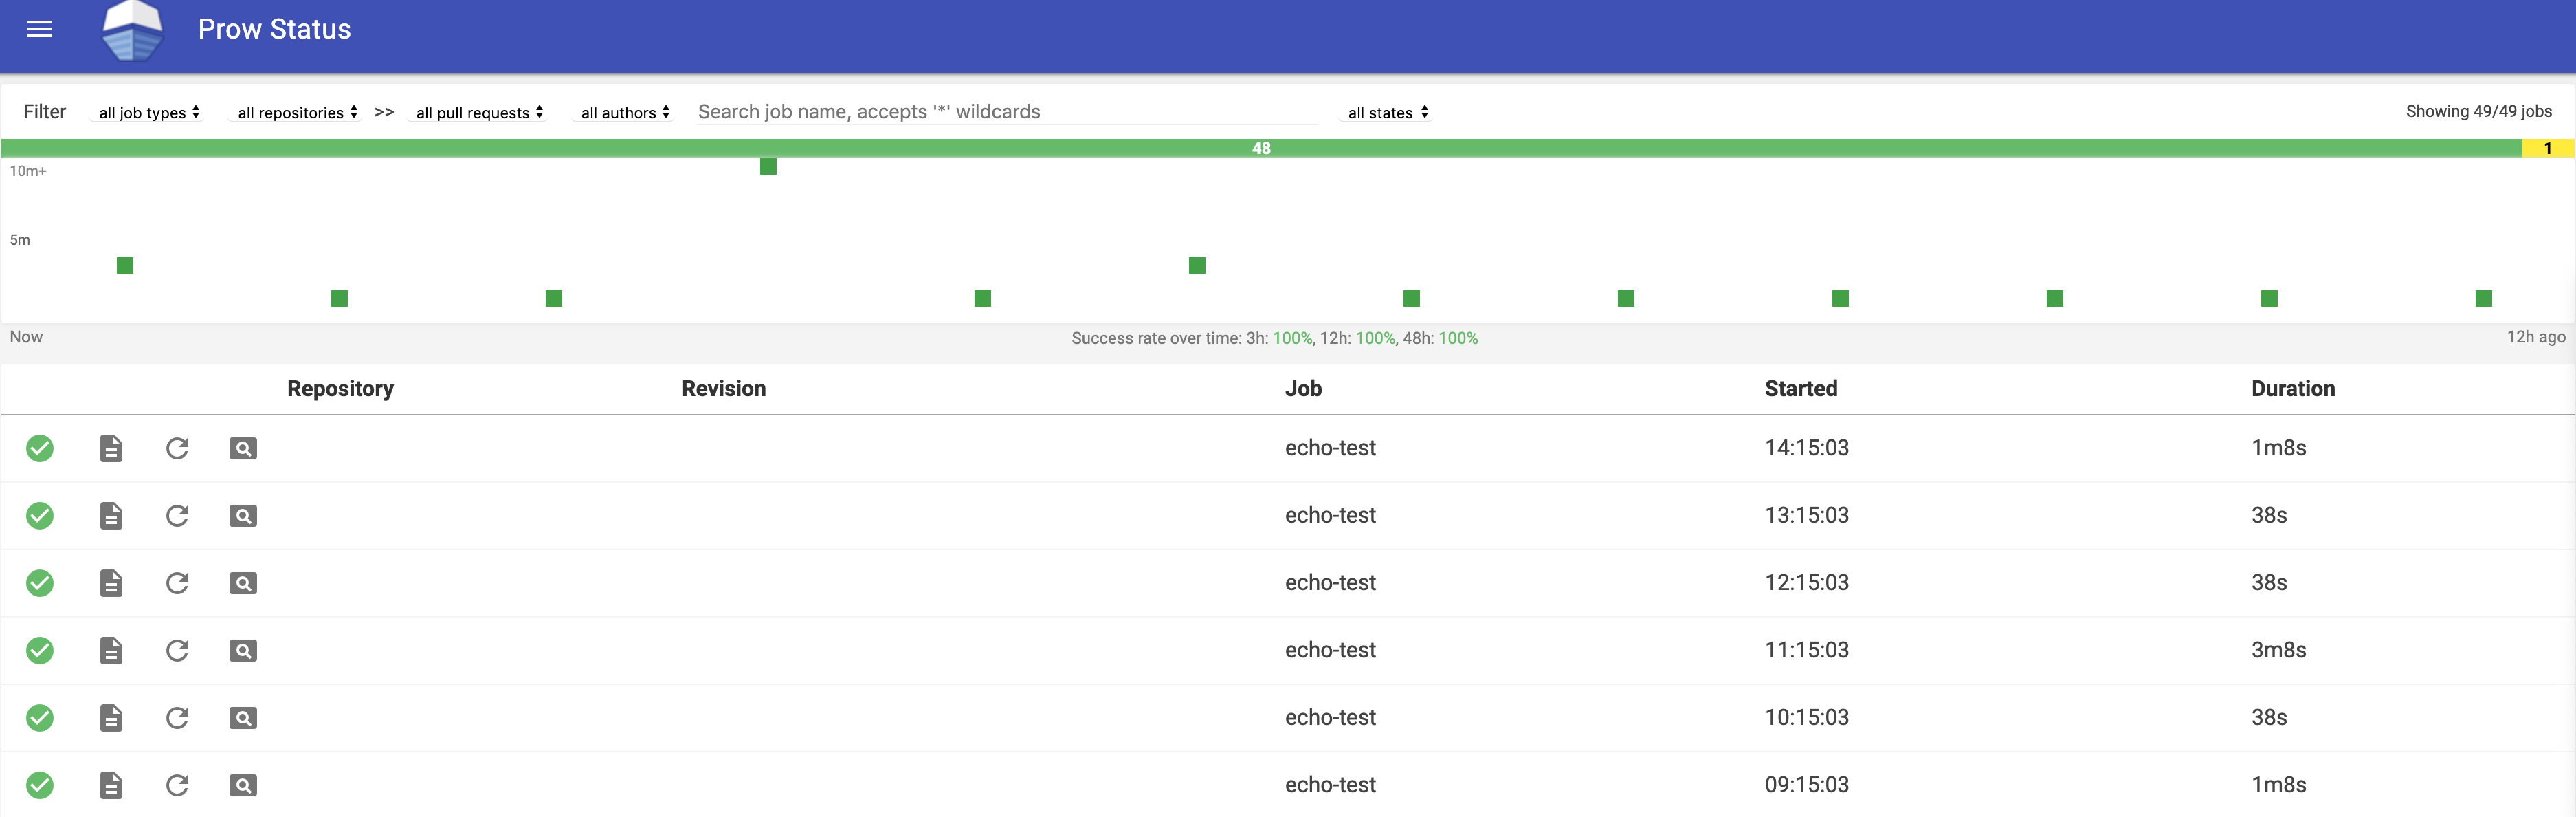Viewport: 2576px width, 817px height.
Task: Click the Repository column header
Action: click(340, 389)
